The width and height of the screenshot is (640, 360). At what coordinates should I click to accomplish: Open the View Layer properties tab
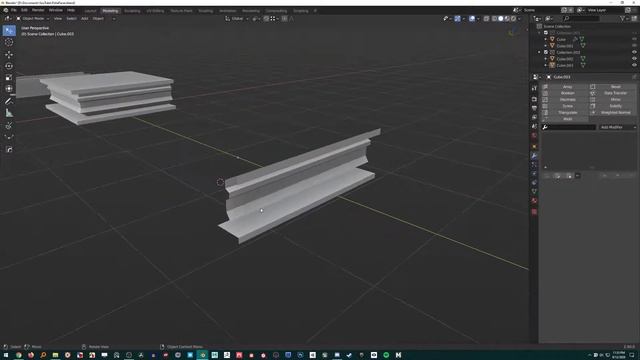click(x=534, y=117)
